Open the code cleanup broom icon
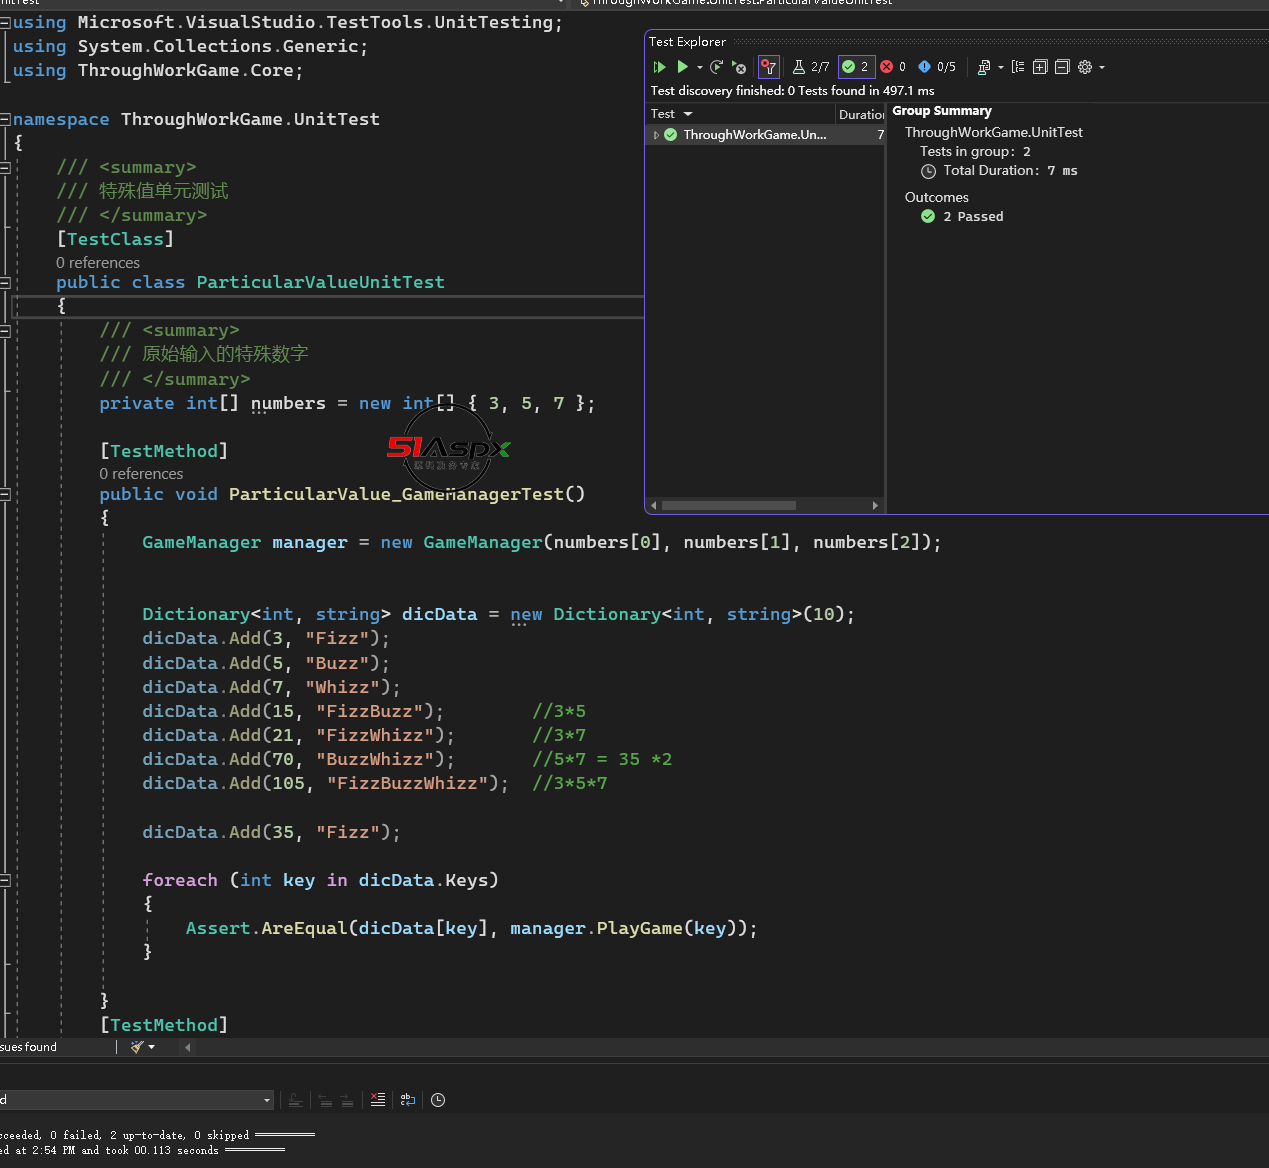This screenshot has width=1269, height=1168. (x=137, y=1047)
